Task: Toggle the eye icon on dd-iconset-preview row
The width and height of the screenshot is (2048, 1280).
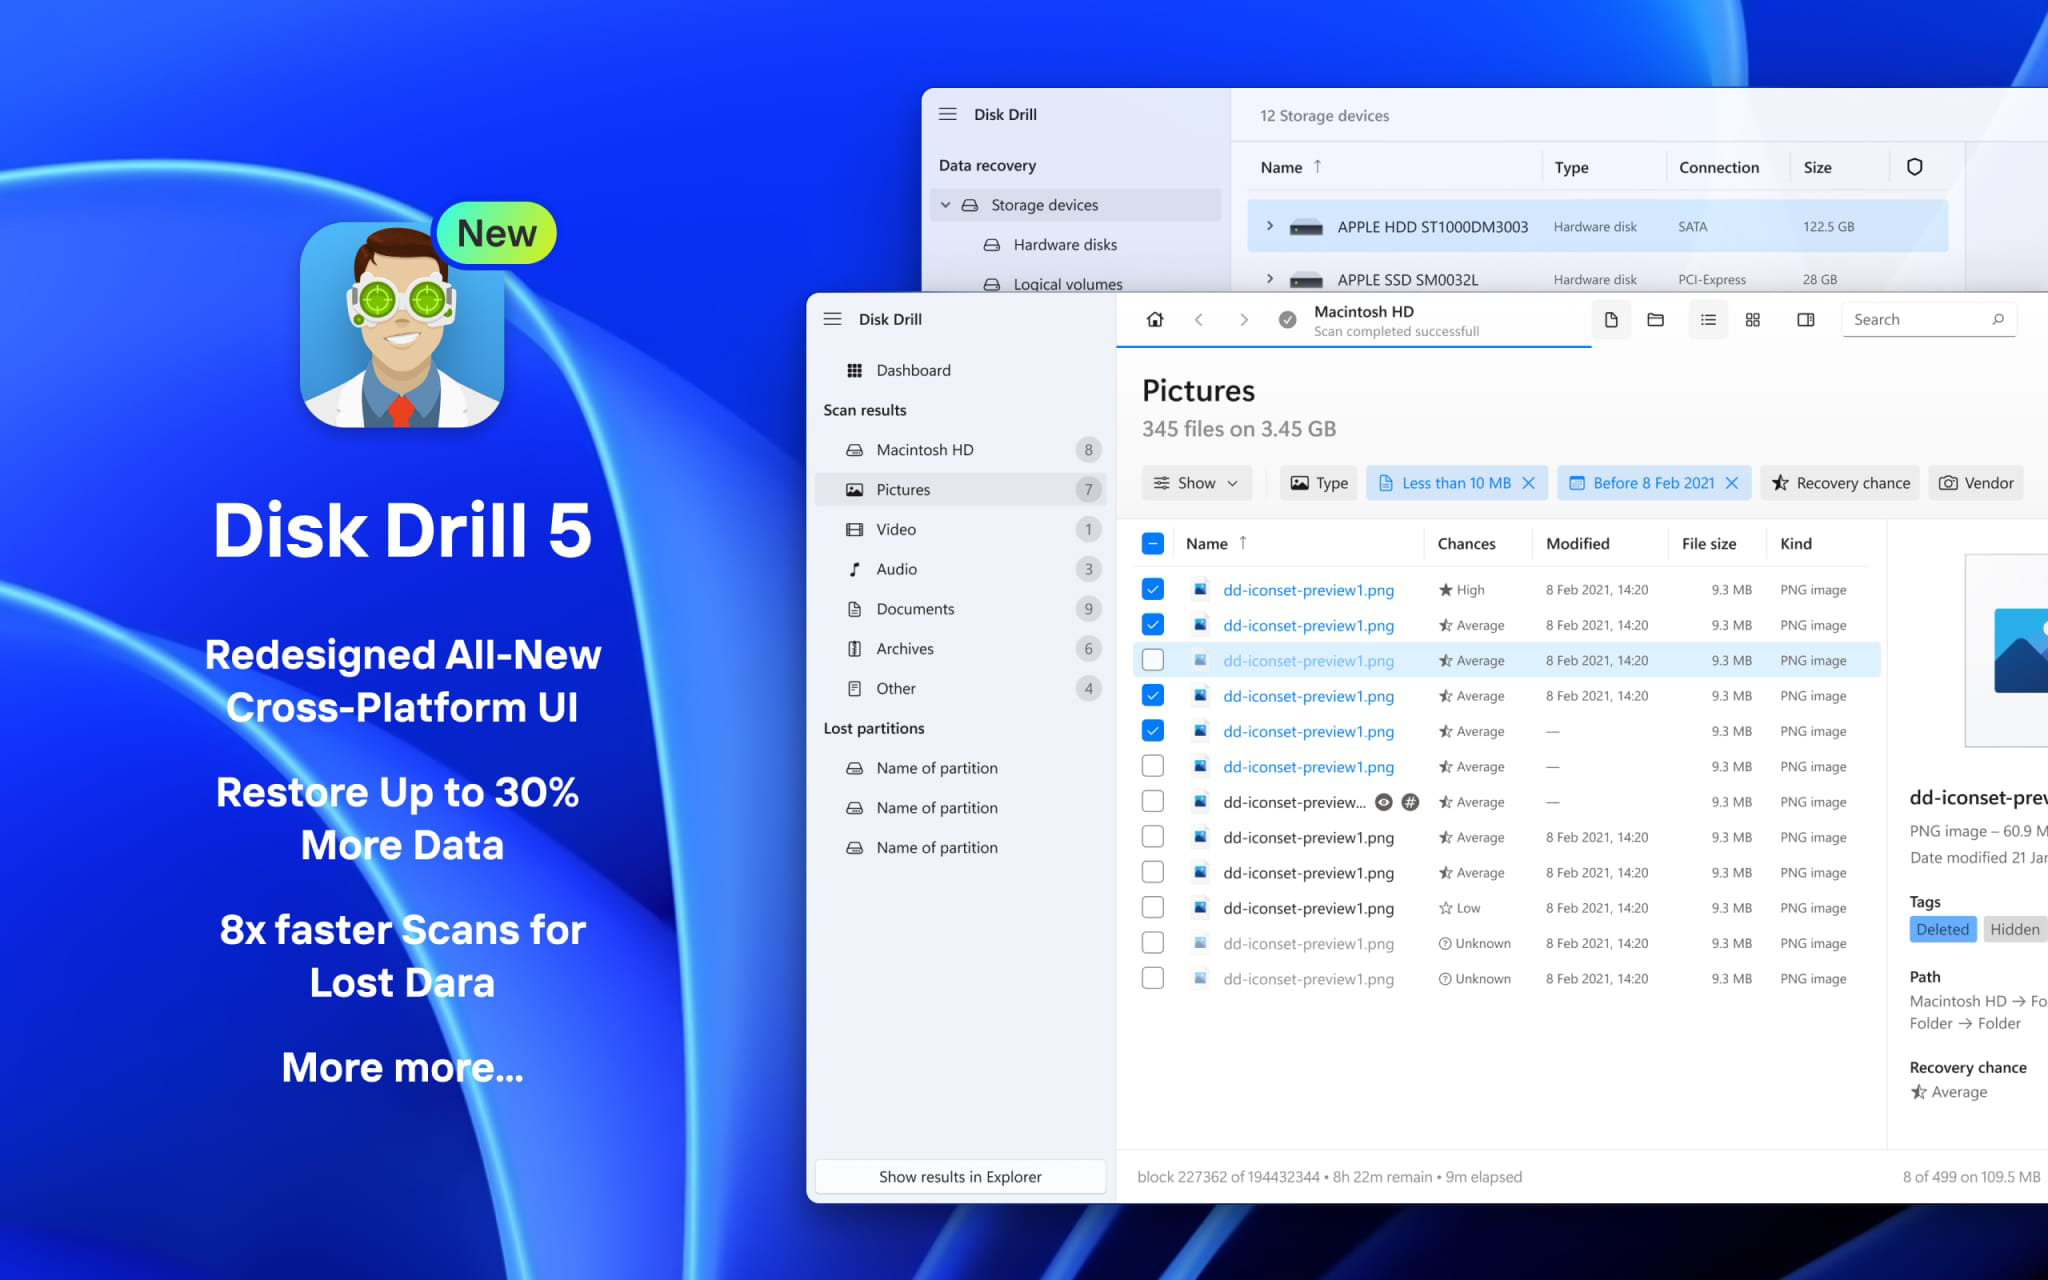Action: pyautogui.click(x=1383, y=802)
